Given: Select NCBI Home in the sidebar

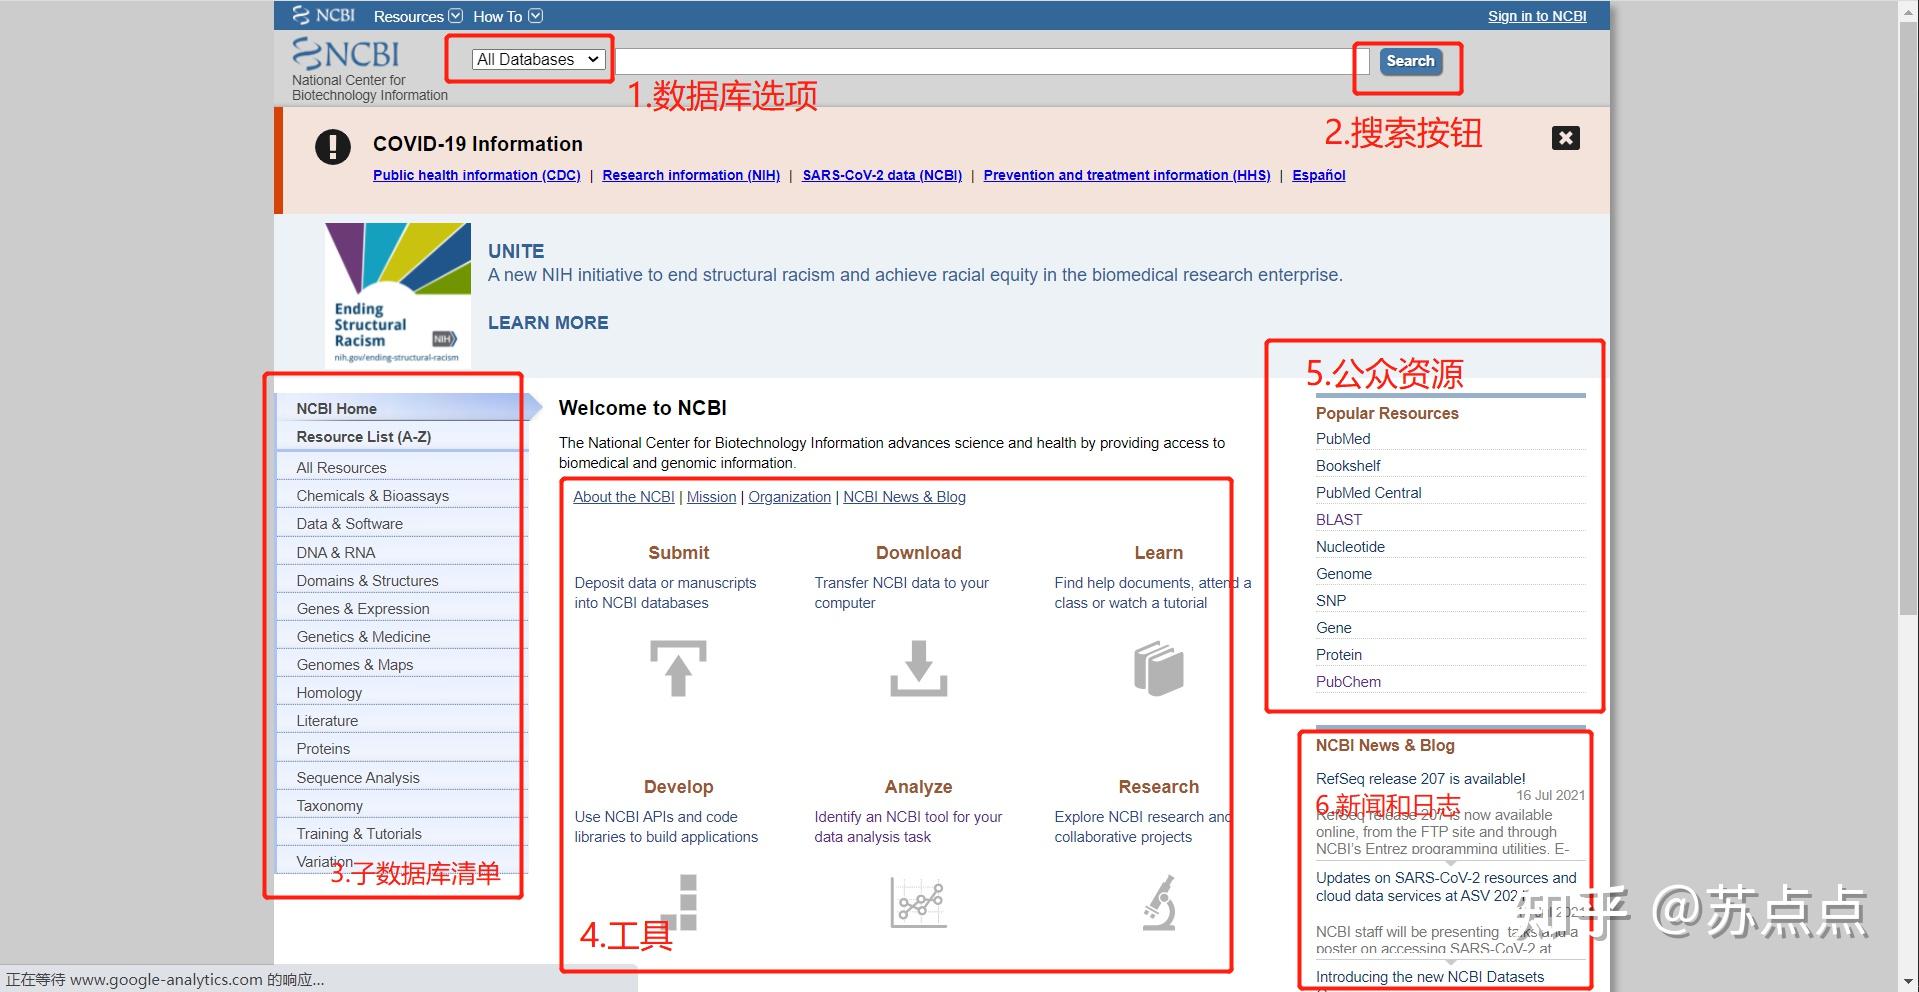Looking at the screenshot, I should 400,408.
